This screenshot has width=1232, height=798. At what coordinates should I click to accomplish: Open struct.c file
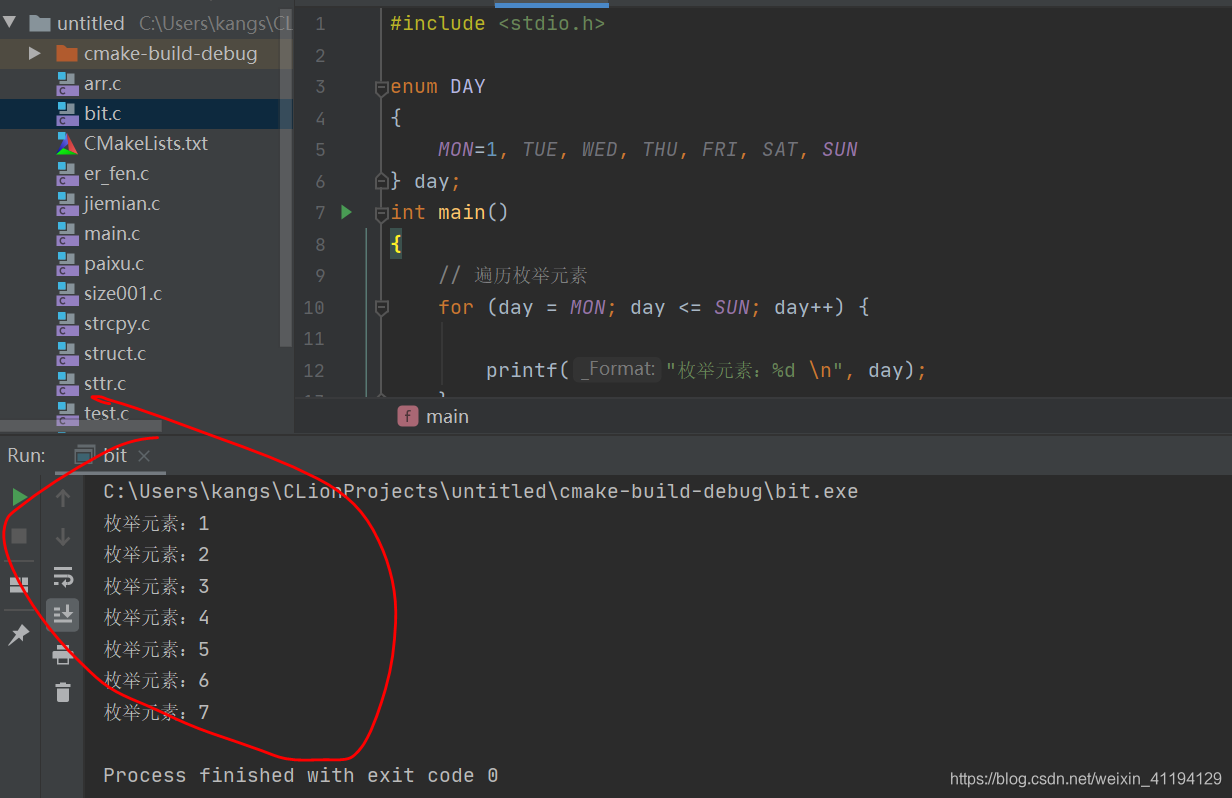click(x=115, y=353)
